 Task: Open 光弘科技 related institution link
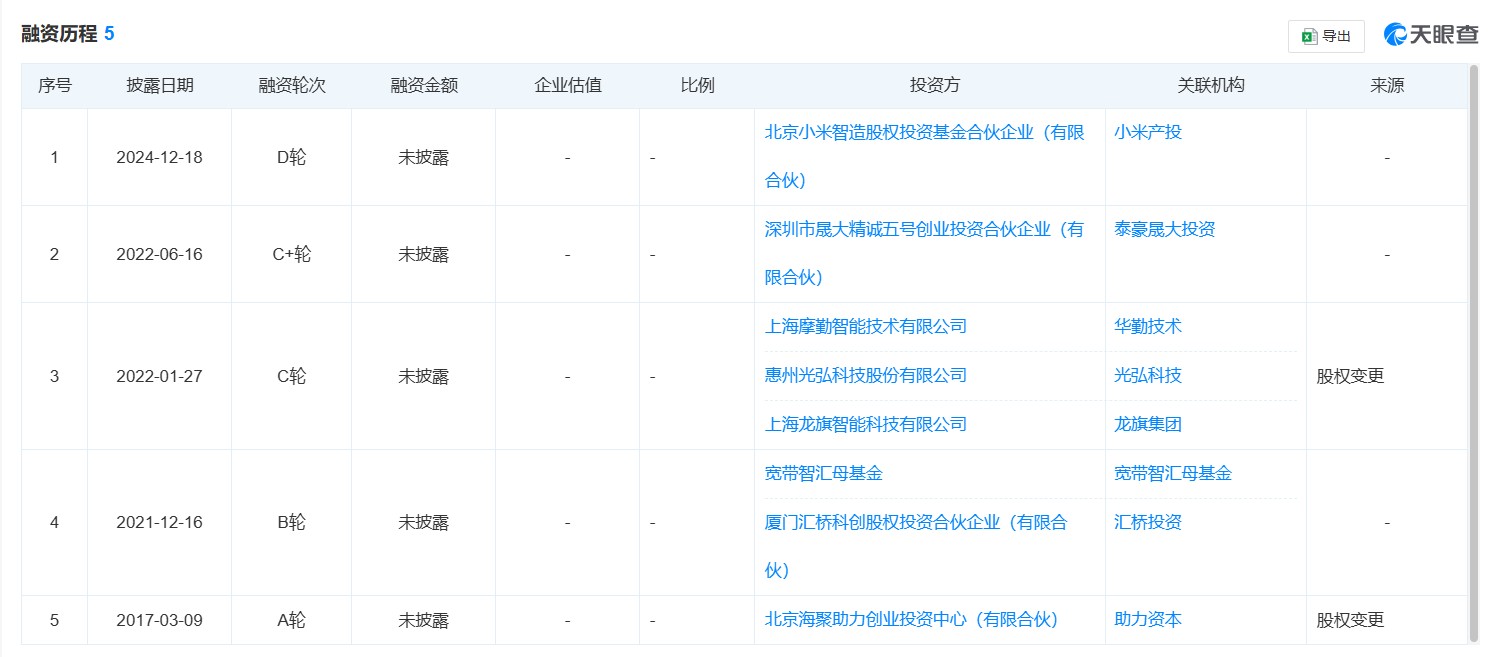[x=1148, y=375]
